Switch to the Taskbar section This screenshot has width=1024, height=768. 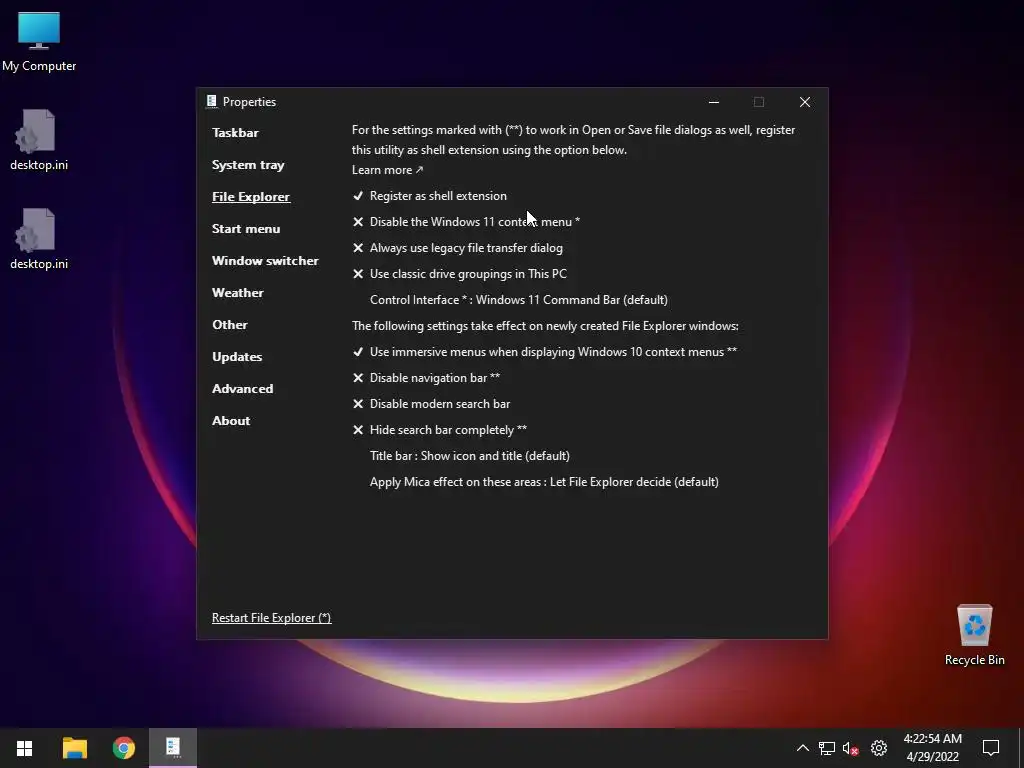(235, 133)
